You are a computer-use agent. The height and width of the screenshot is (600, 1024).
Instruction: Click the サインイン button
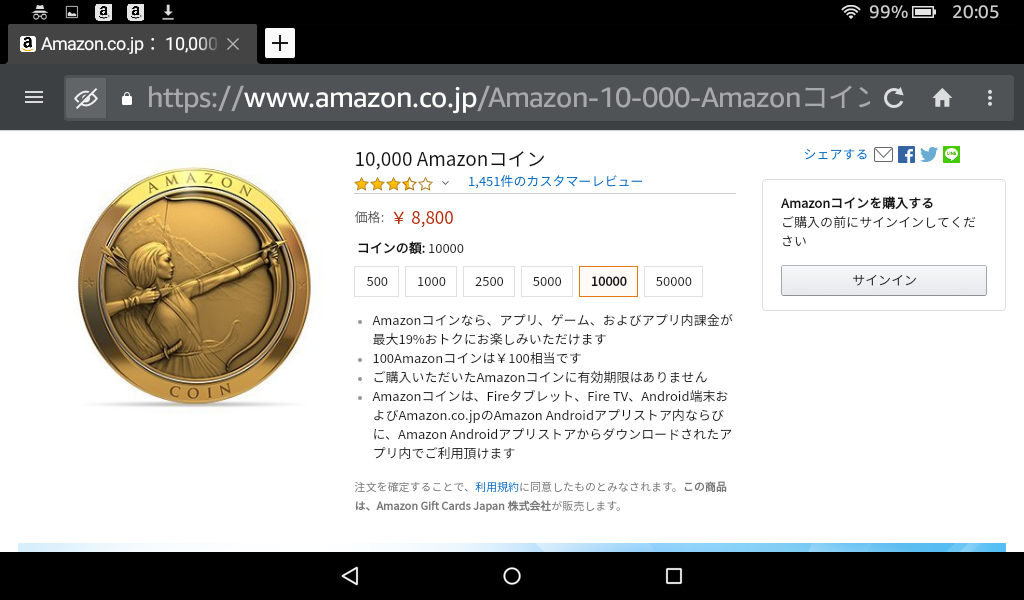[x=884, y=280]
